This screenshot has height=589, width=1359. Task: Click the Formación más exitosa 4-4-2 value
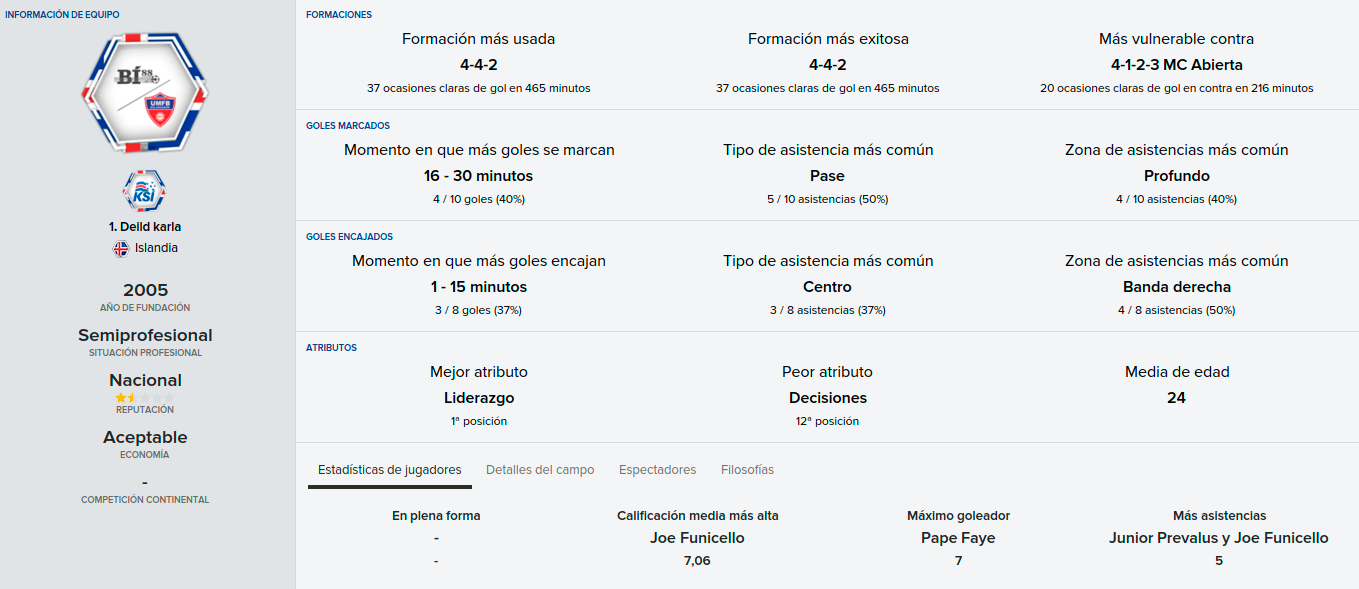click(x=827, y=65)
